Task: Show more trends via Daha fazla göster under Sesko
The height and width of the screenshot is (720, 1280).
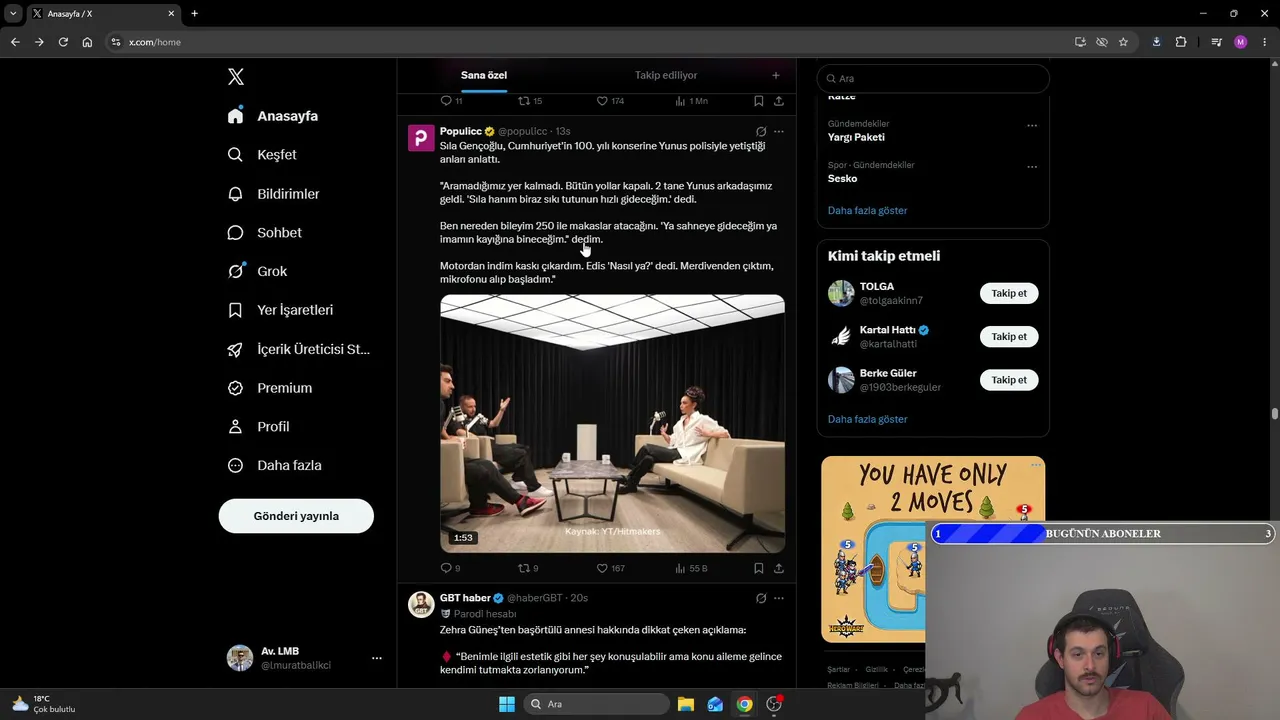Action: tap(867, 211)
